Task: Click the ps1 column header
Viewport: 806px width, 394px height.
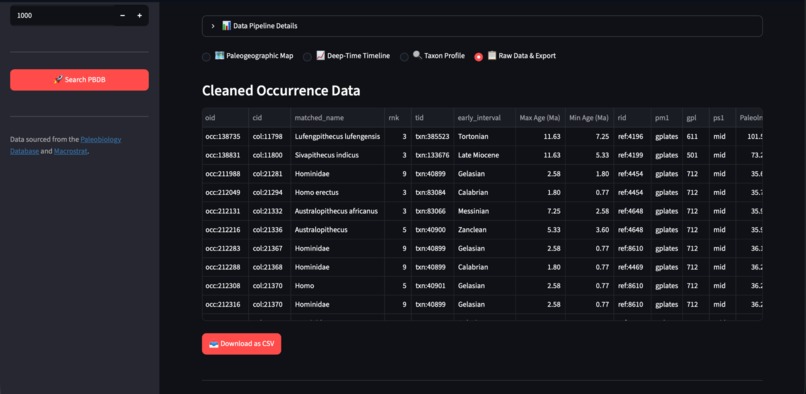Action: (x=722, y=118)
